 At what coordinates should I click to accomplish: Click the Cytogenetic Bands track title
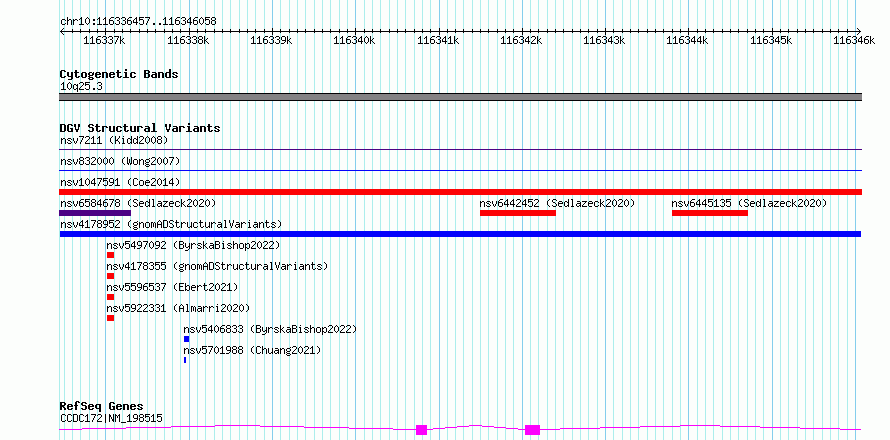[x=119, y=74]
